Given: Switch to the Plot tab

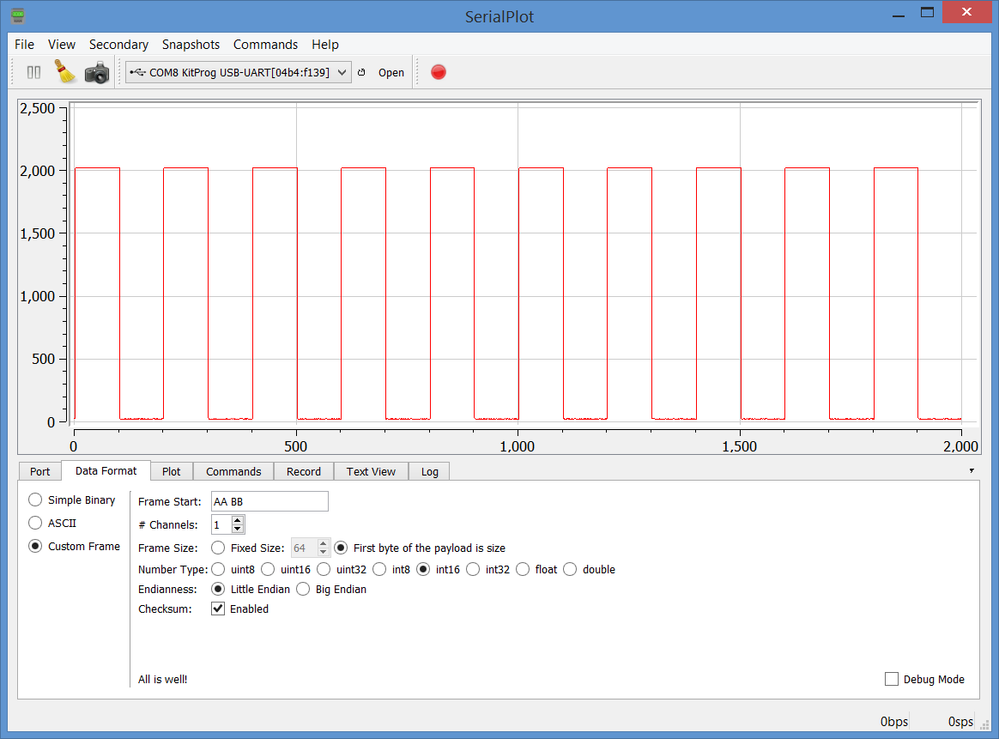Looking at the screenshot, I should [x=171, y=471].
